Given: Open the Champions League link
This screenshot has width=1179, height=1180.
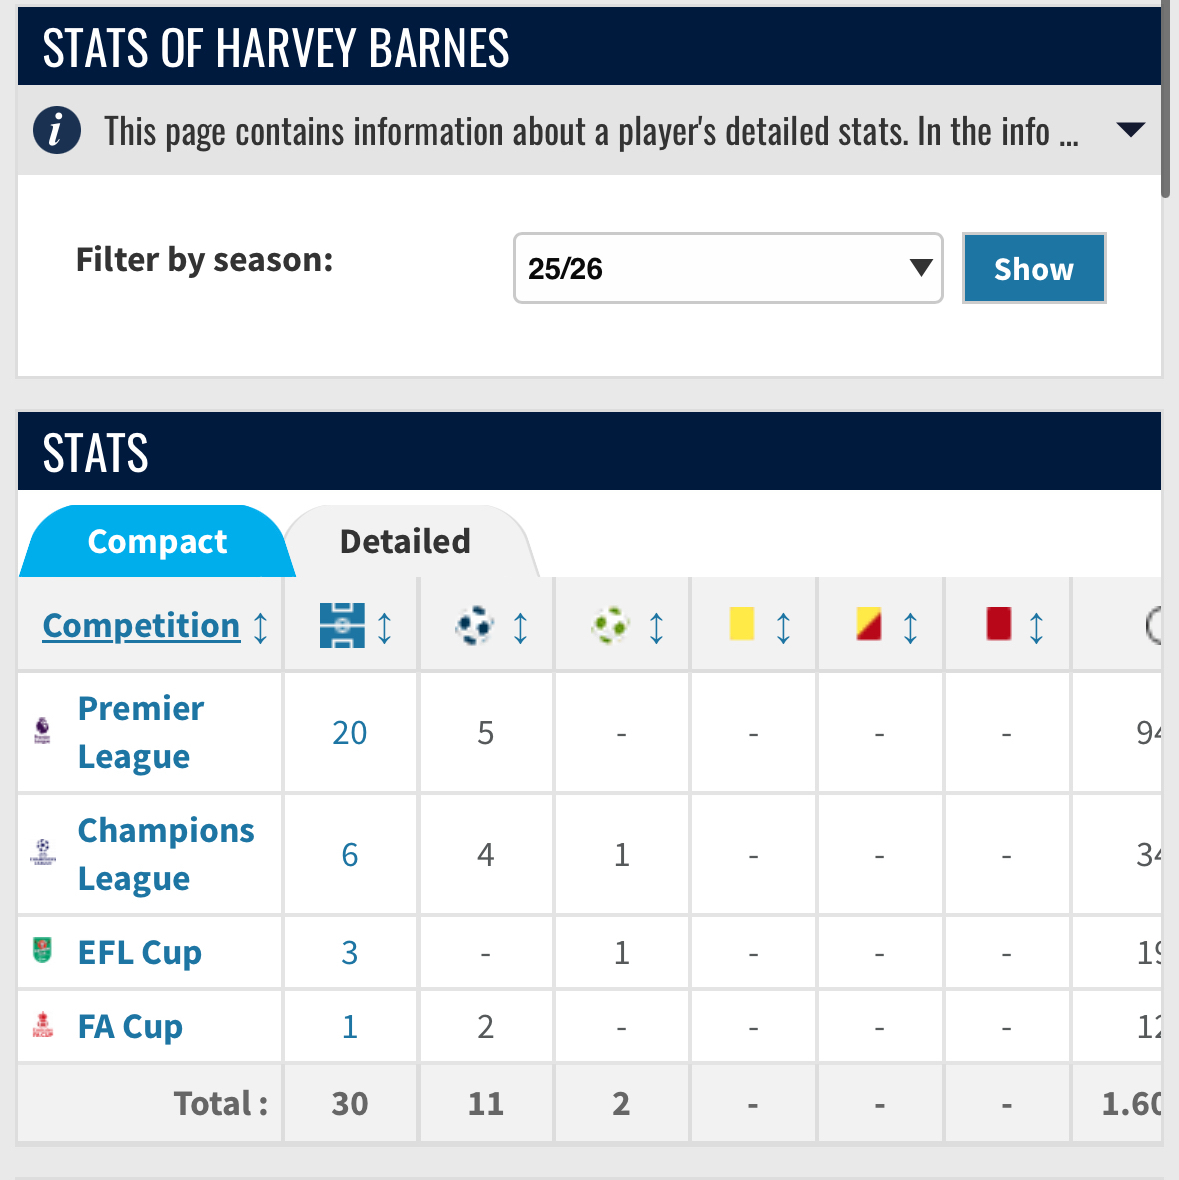Looking at the screenshot, I should tap(166, 854).
